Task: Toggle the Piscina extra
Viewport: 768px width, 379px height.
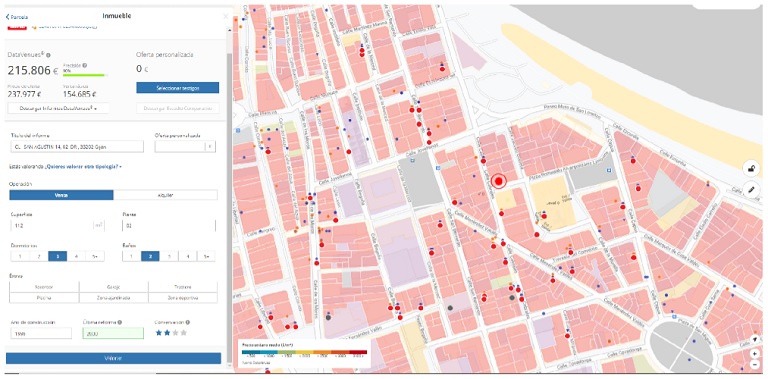Action: coord(44,298)
